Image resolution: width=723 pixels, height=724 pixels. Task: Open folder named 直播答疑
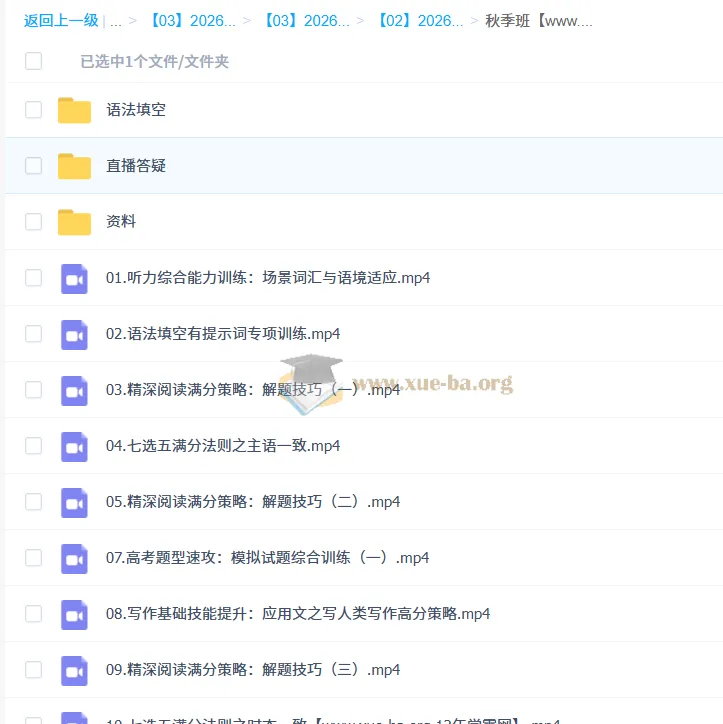coord(136,166)
